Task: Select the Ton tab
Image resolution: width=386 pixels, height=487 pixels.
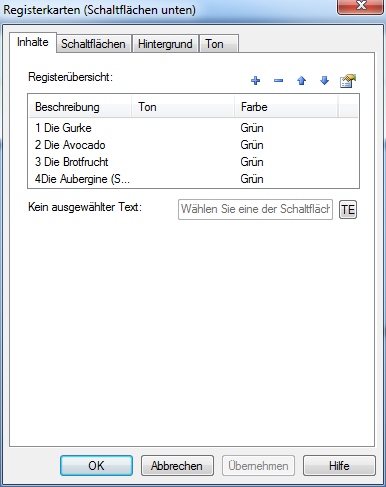Action: click(x=219, y=44)
